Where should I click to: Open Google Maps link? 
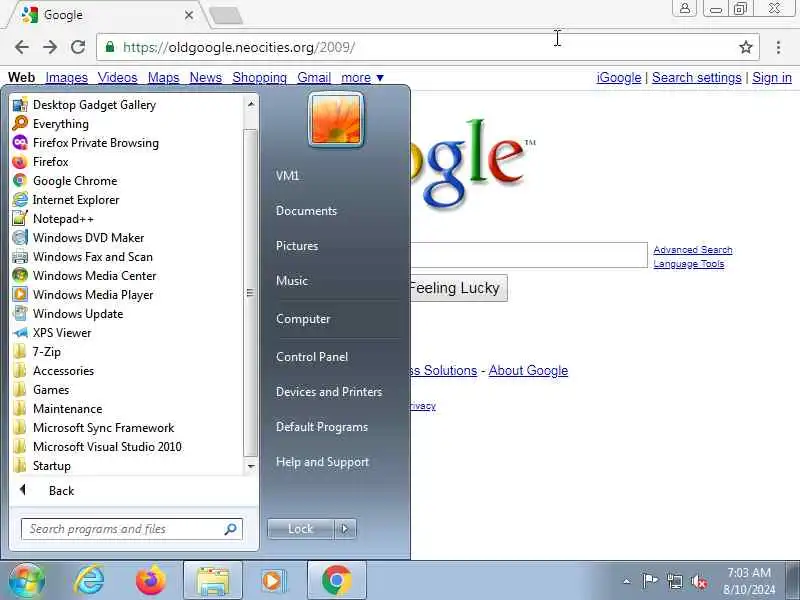point(163,78)
